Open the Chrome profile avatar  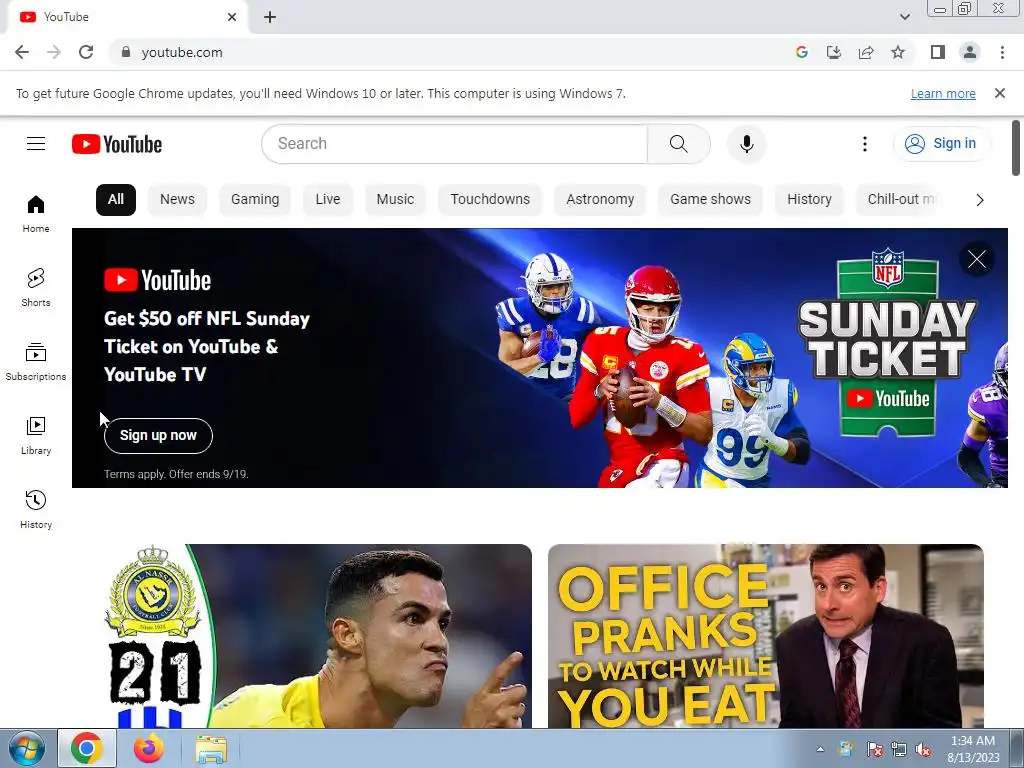pos(970,52)
